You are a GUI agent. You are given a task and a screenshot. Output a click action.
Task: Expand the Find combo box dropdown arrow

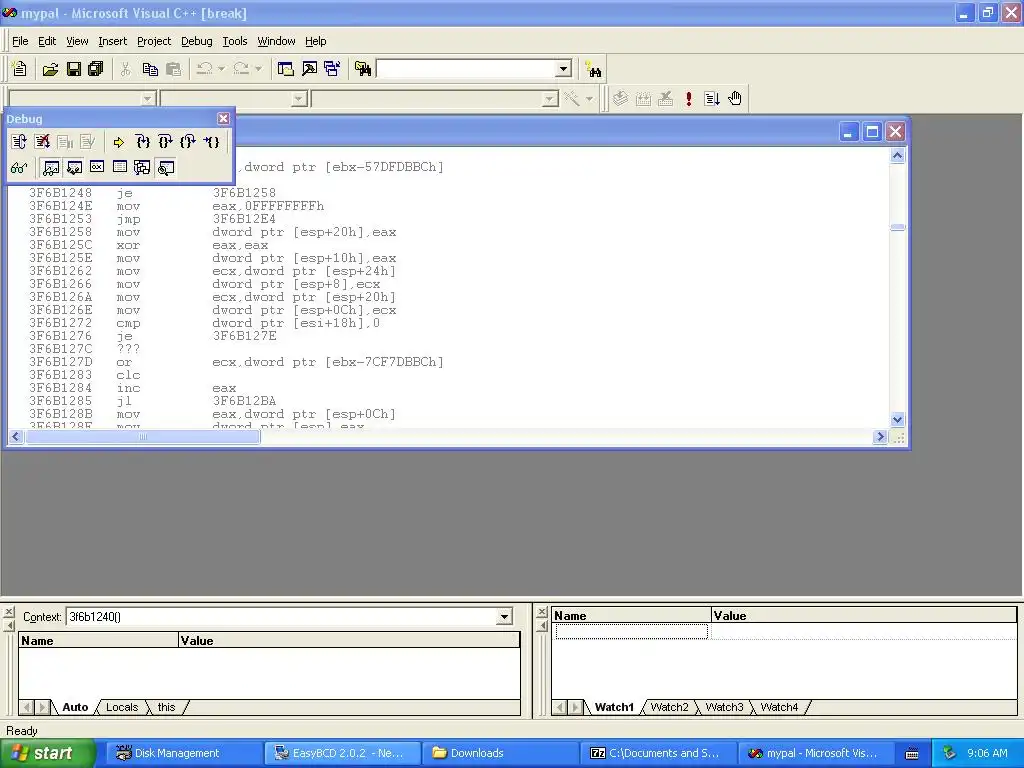point(563,69)
